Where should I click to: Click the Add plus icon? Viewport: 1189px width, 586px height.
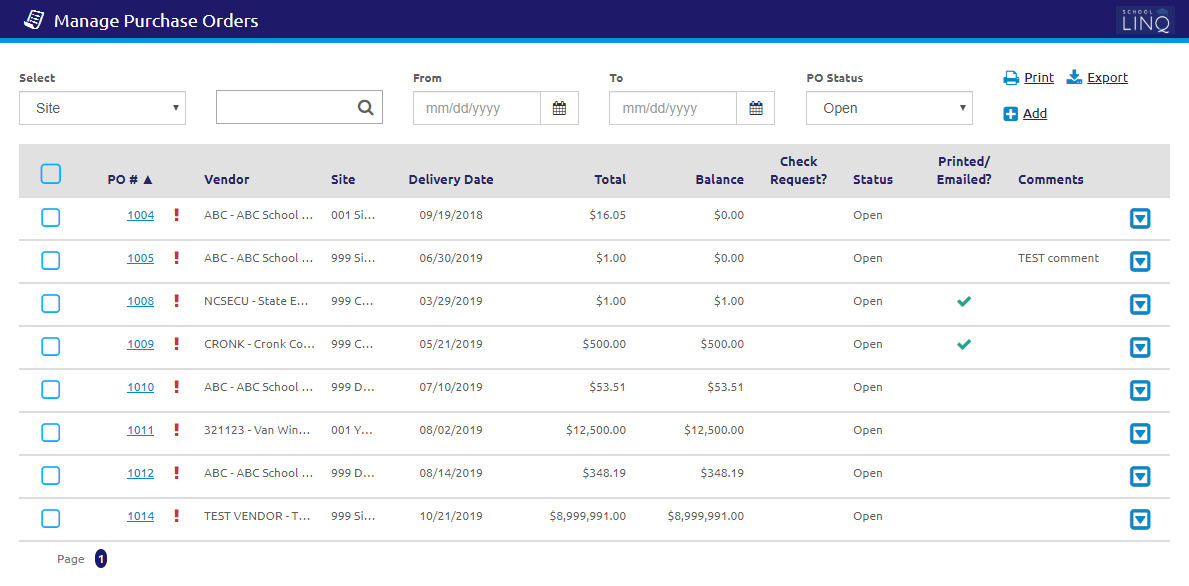click(x=1010, y=114)
